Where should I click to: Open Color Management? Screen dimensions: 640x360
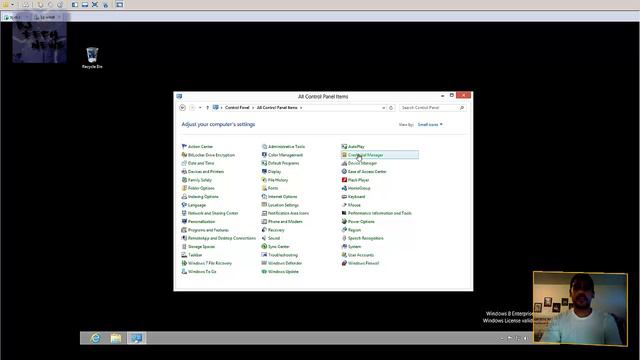(x=282, y=155)
